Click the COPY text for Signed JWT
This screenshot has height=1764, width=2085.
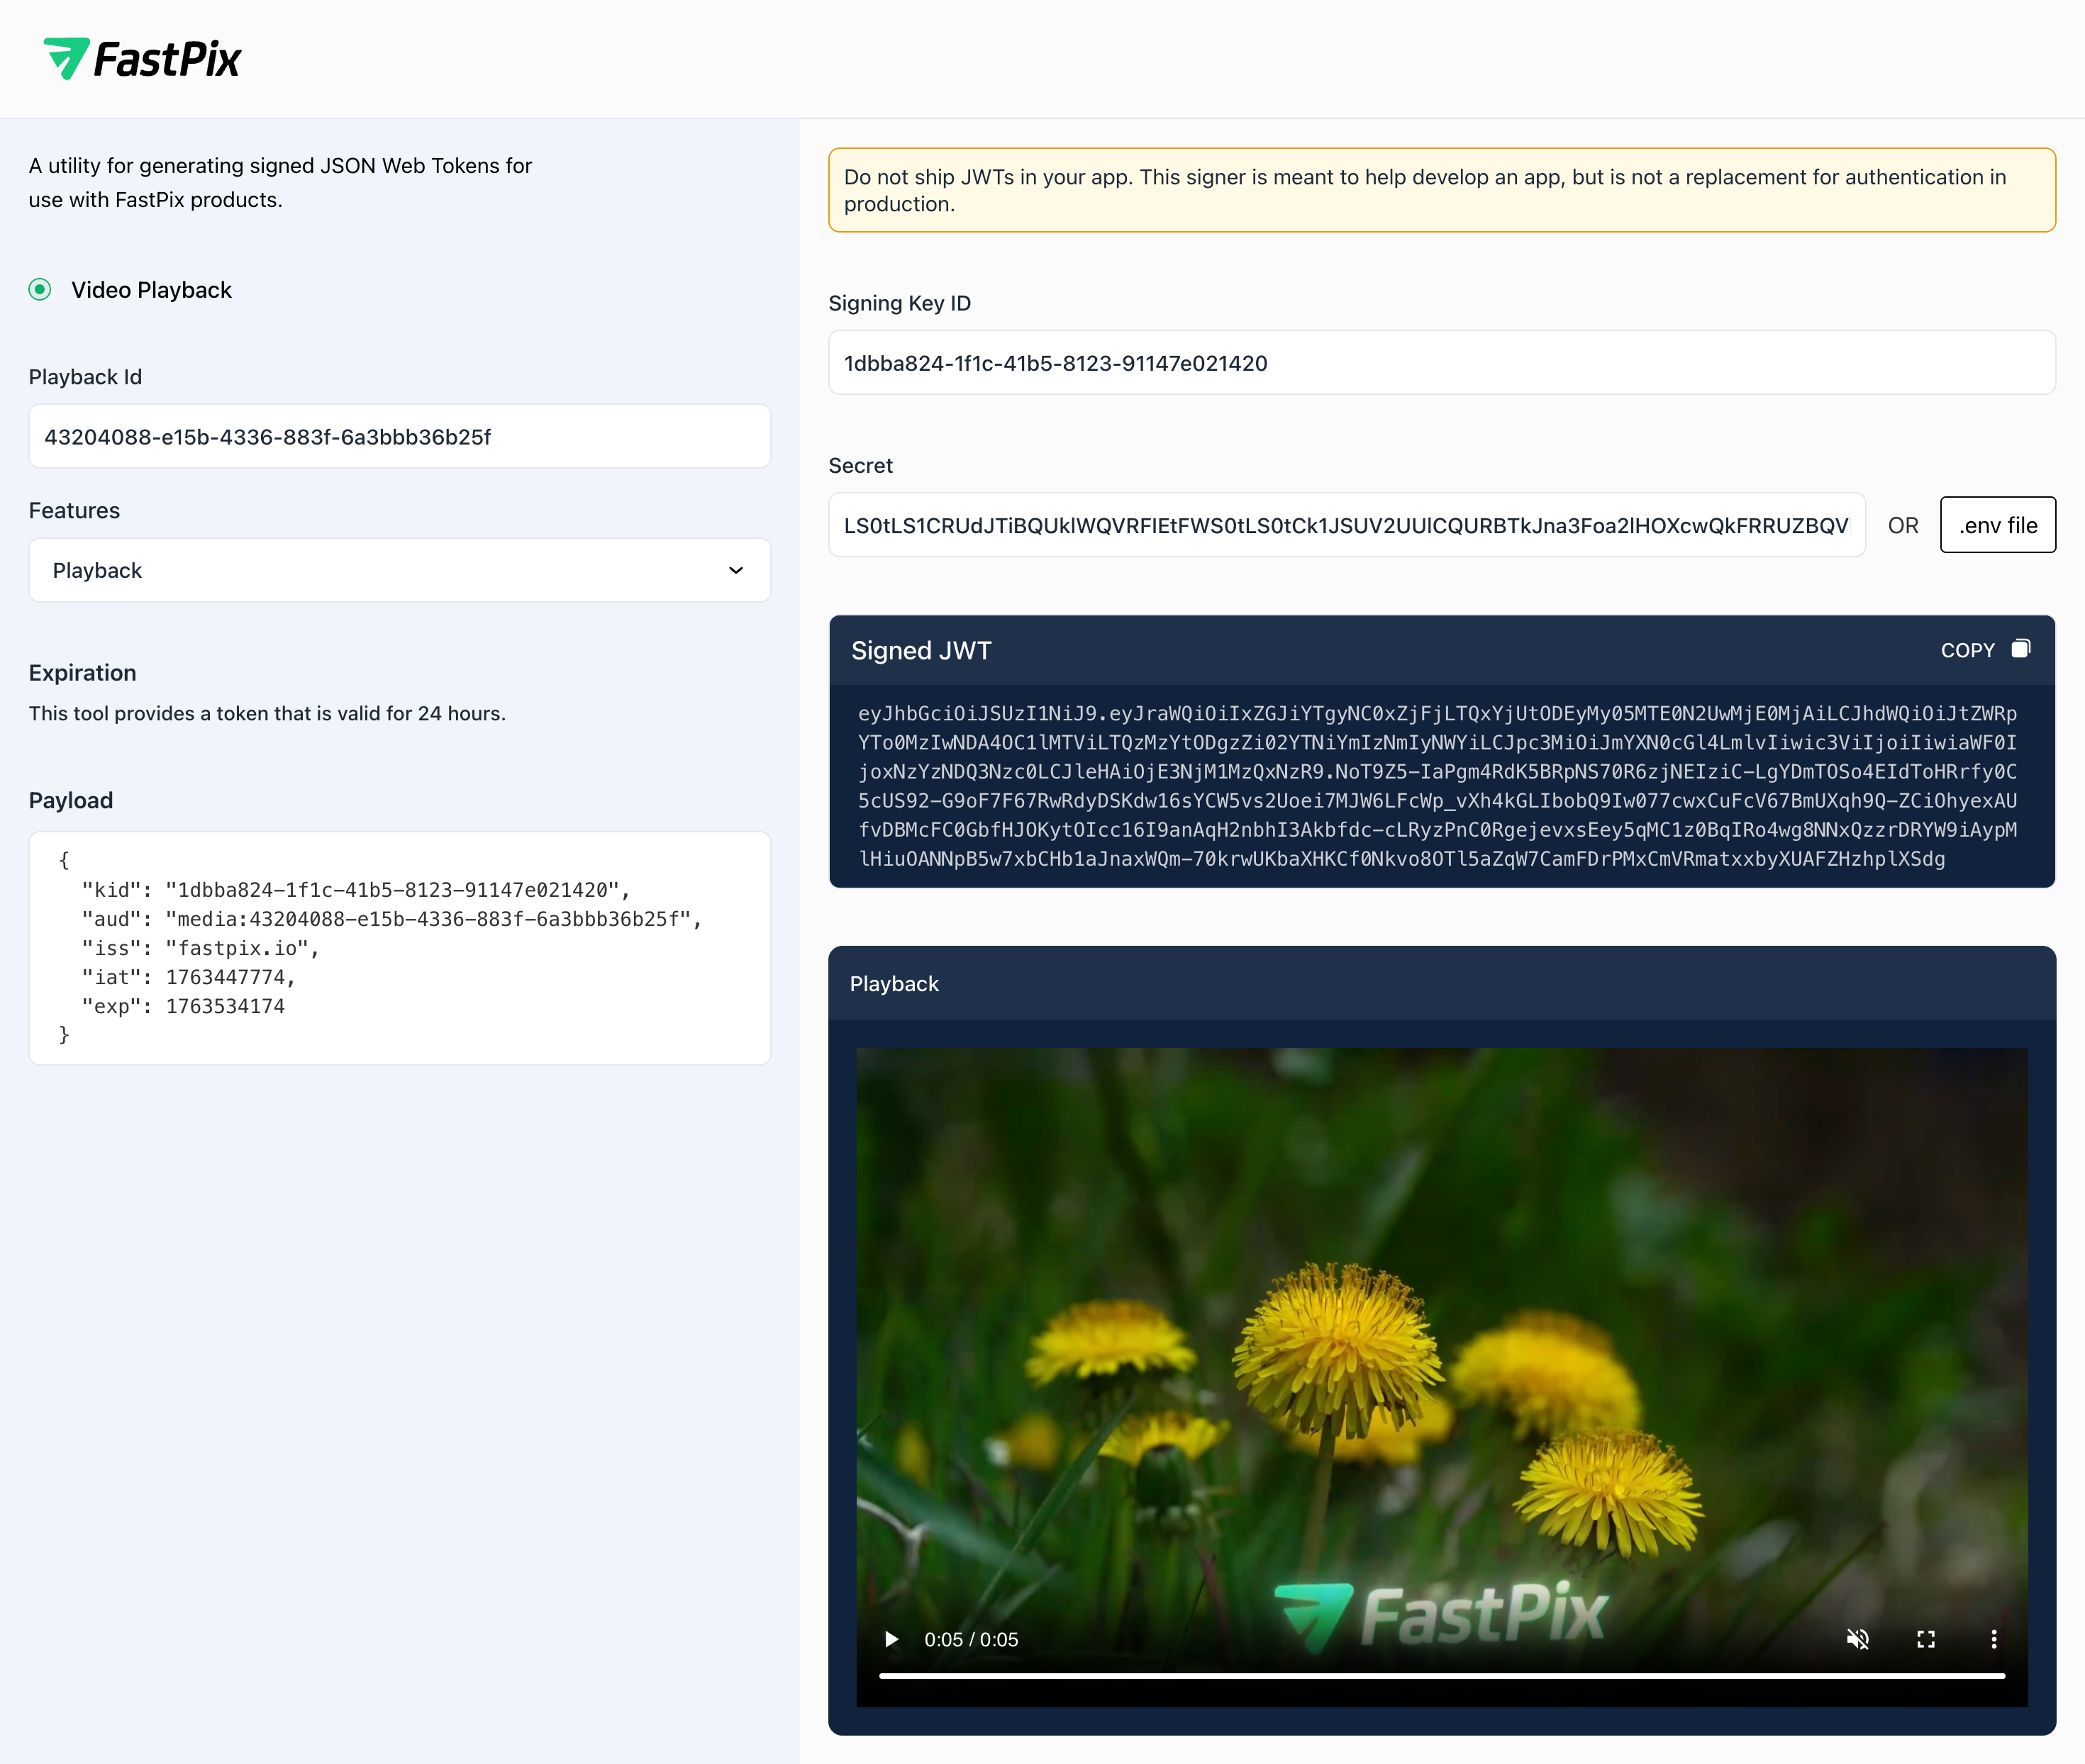click(x=1966, y=650)
